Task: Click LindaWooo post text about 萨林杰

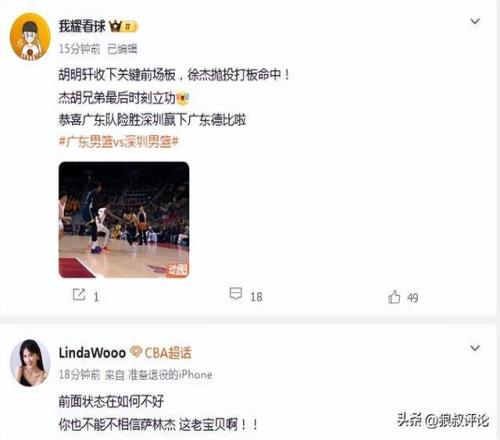Action: [x=158, y=425]
